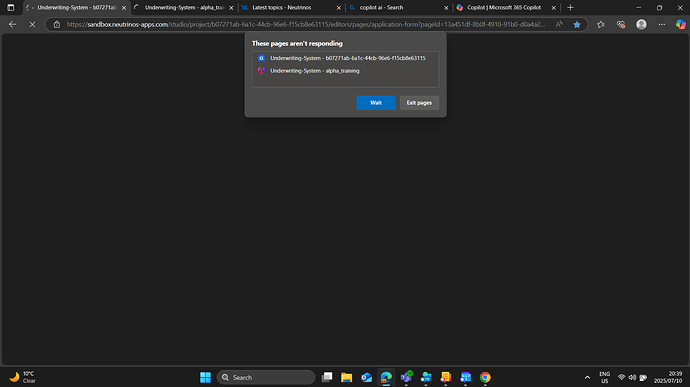Viewport: 690px width, 387px height.
Task: Open Task View on the taskbar
Action: 327,377
